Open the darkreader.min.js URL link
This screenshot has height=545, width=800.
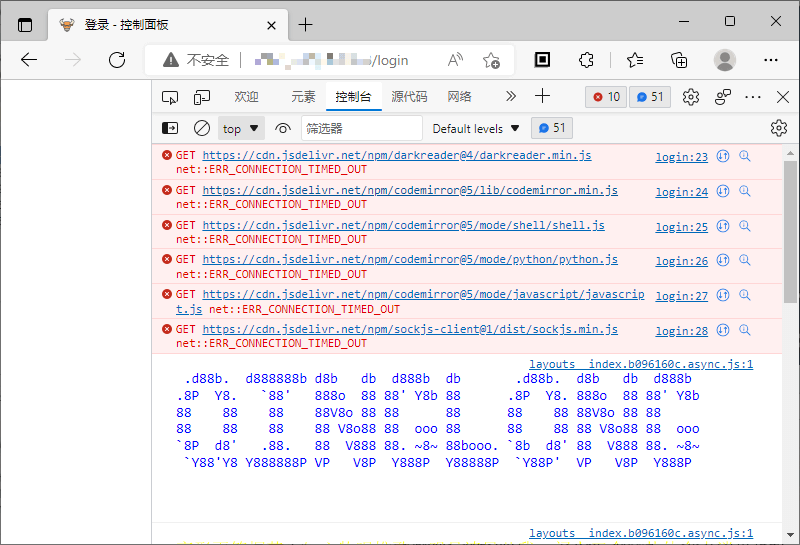(x=396, y=155)
